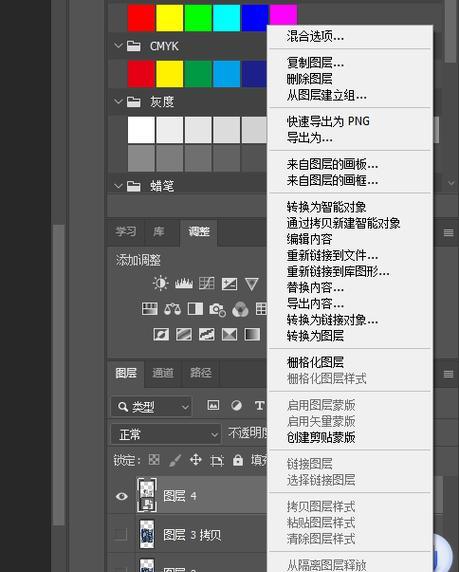Add an Invert adjustment icon
This screenshot has width=459, height=572.
point(161,334)
